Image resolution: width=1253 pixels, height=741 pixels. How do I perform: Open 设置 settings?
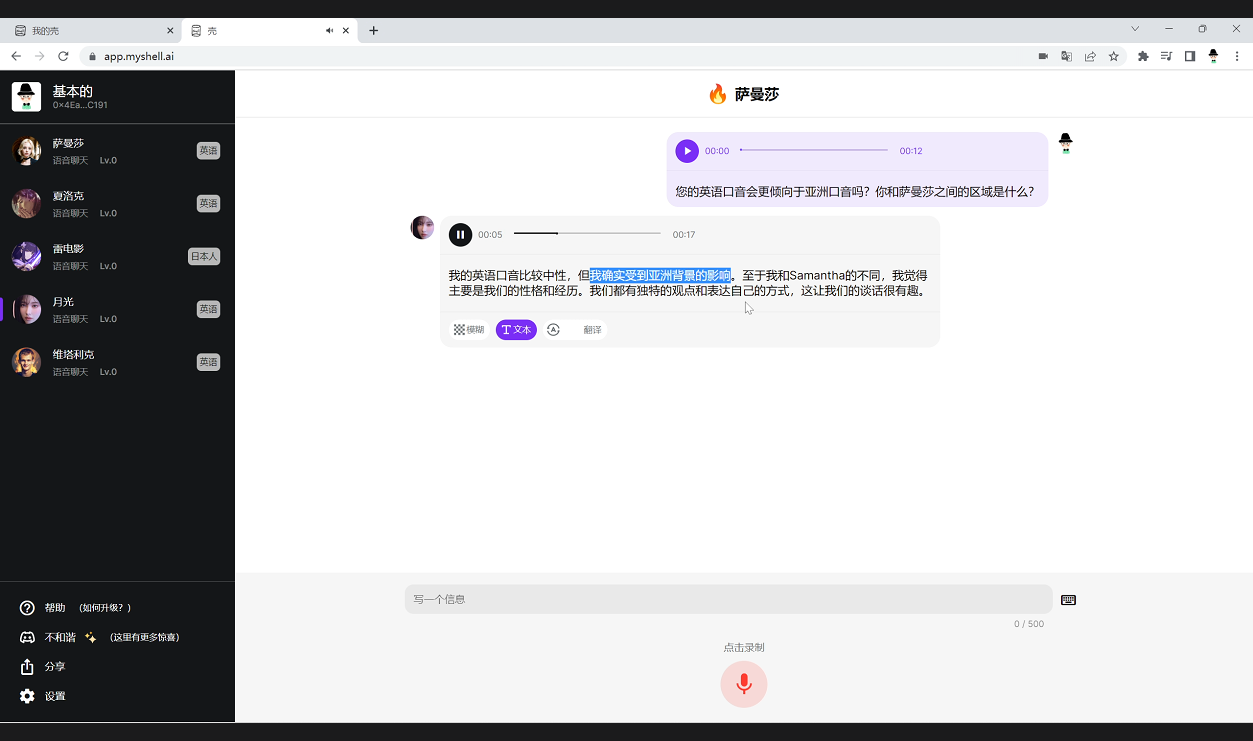coord(55,696)
